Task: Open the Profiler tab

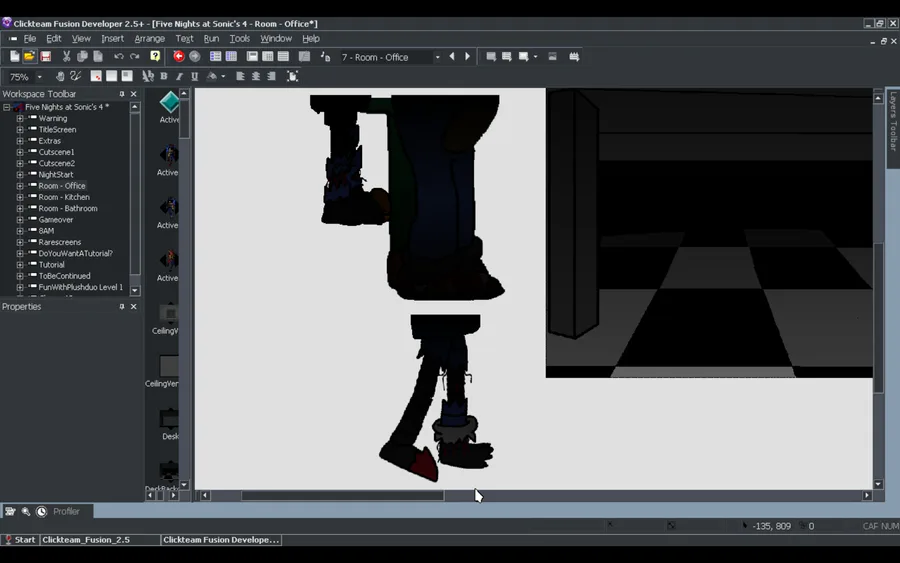Action: click(x=66, y=512)
